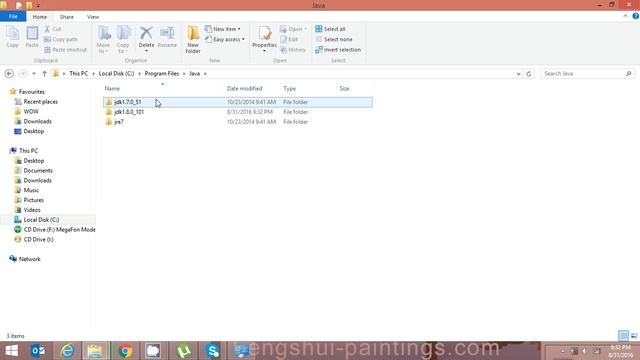Viewport: 640px width, 360px height.
Task: Create a folder with New folder icon
Action: tap(193, 34)
